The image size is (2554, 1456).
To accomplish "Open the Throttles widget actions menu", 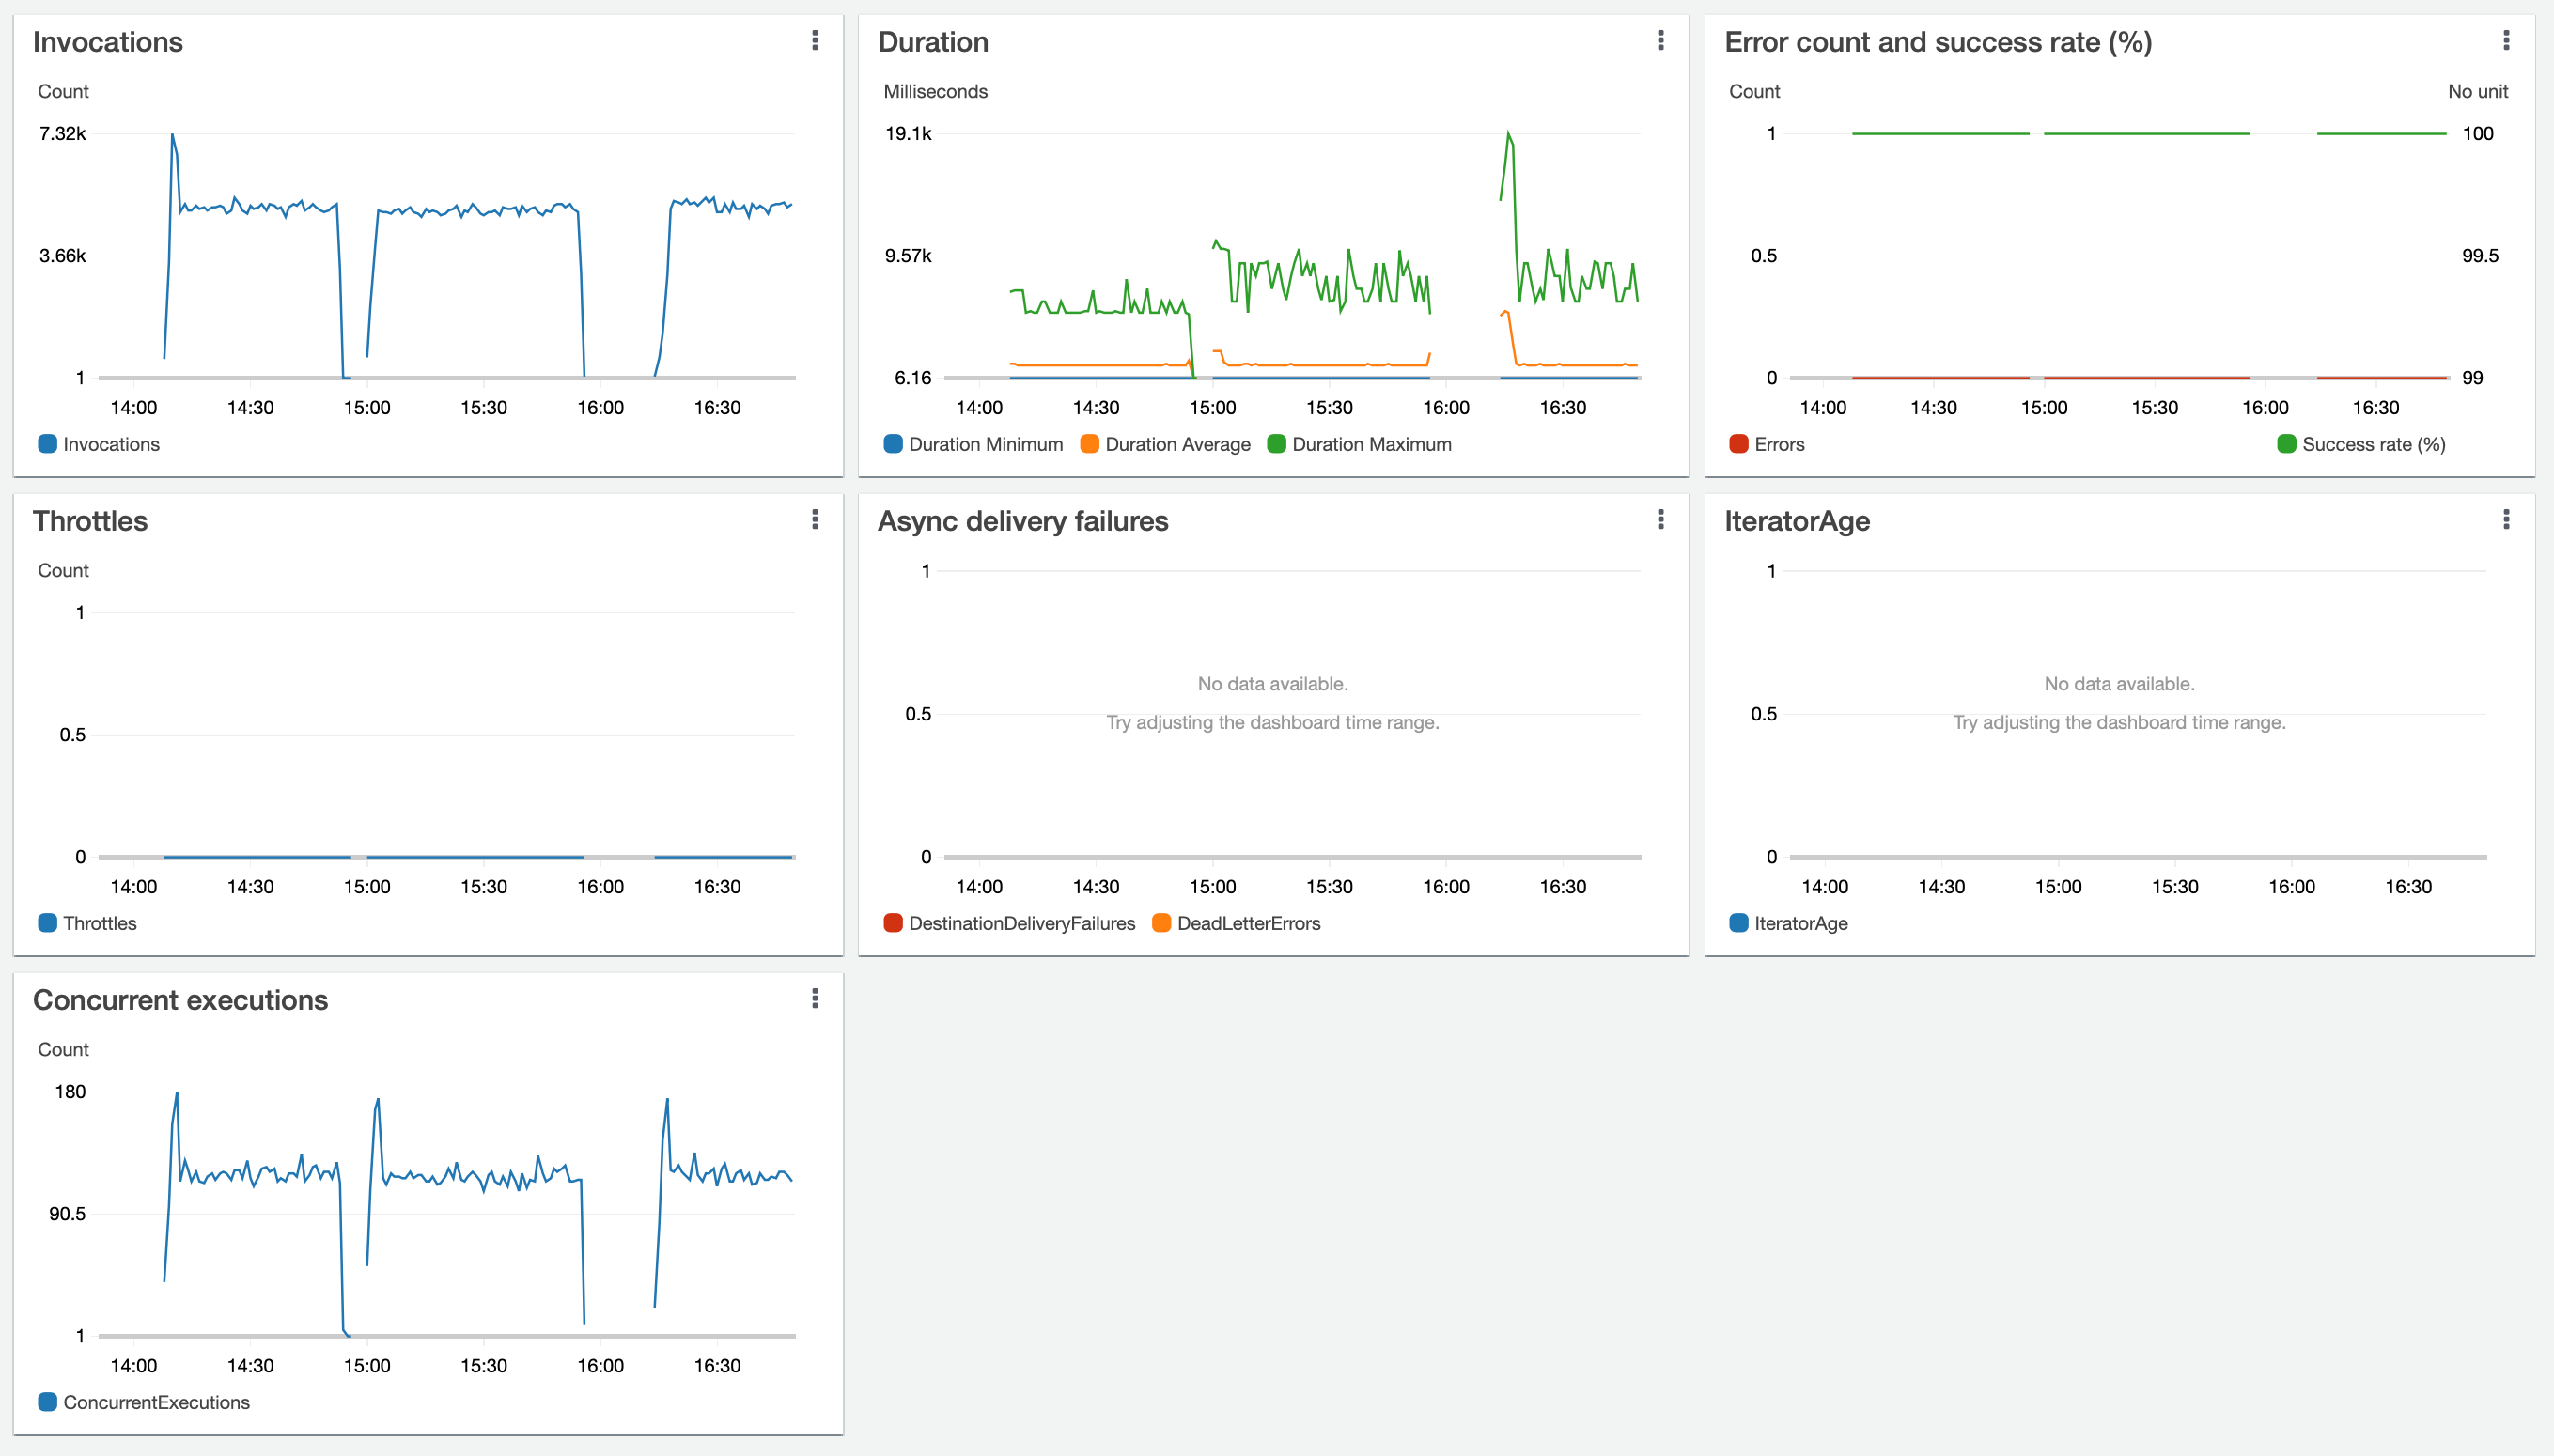I will click(815, 519).
